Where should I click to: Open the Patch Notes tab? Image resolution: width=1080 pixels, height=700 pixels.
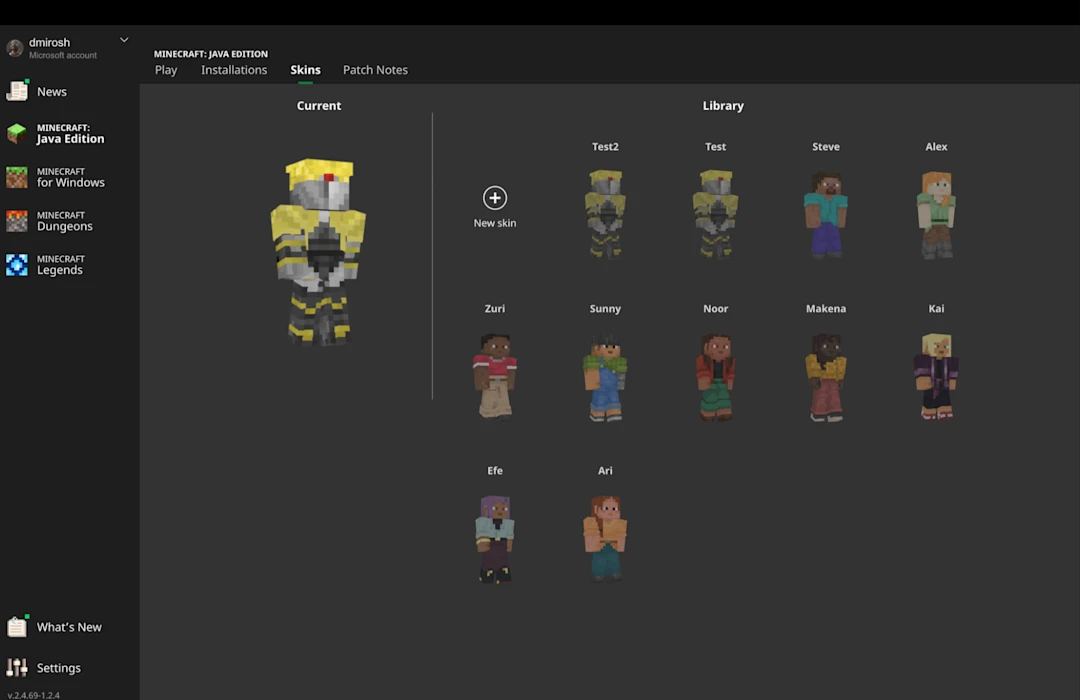375,70
